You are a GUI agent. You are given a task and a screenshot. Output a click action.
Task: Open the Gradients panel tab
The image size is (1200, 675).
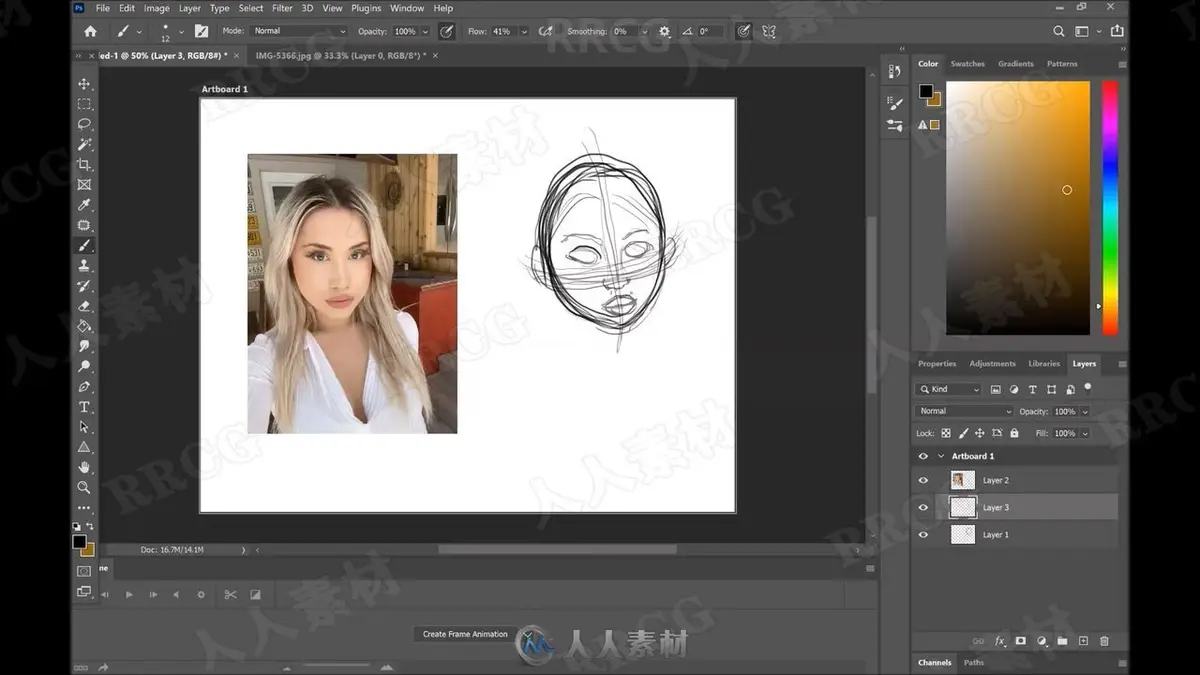point(1015,63)
